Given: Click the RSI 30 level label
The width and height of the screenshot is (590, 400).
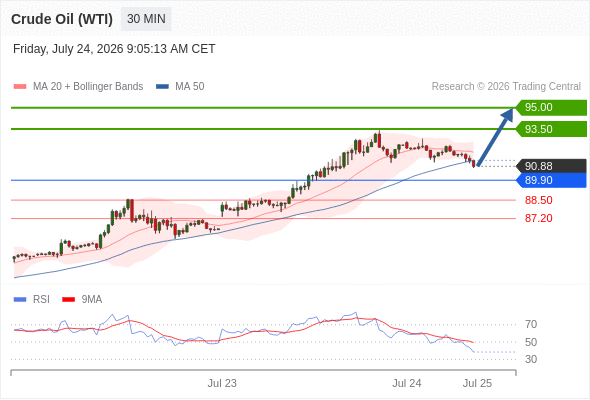Looking at the screenshot, I should 531,359.
